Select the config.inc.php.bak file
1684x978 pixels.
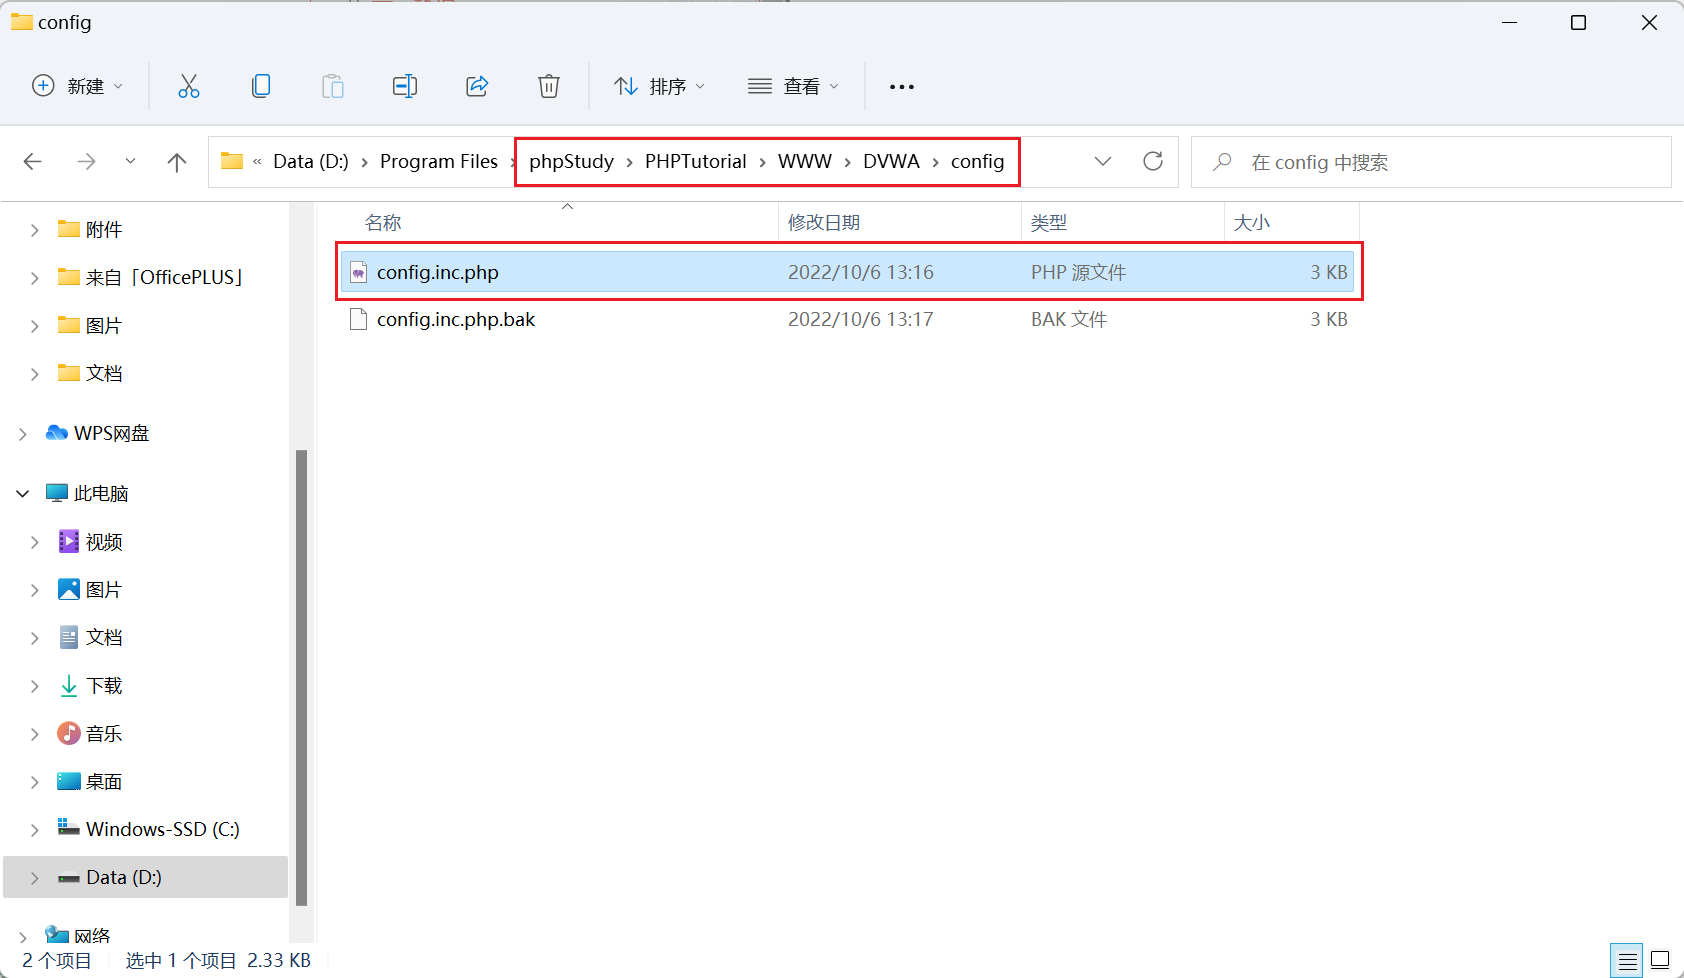[x=456, y=320]
